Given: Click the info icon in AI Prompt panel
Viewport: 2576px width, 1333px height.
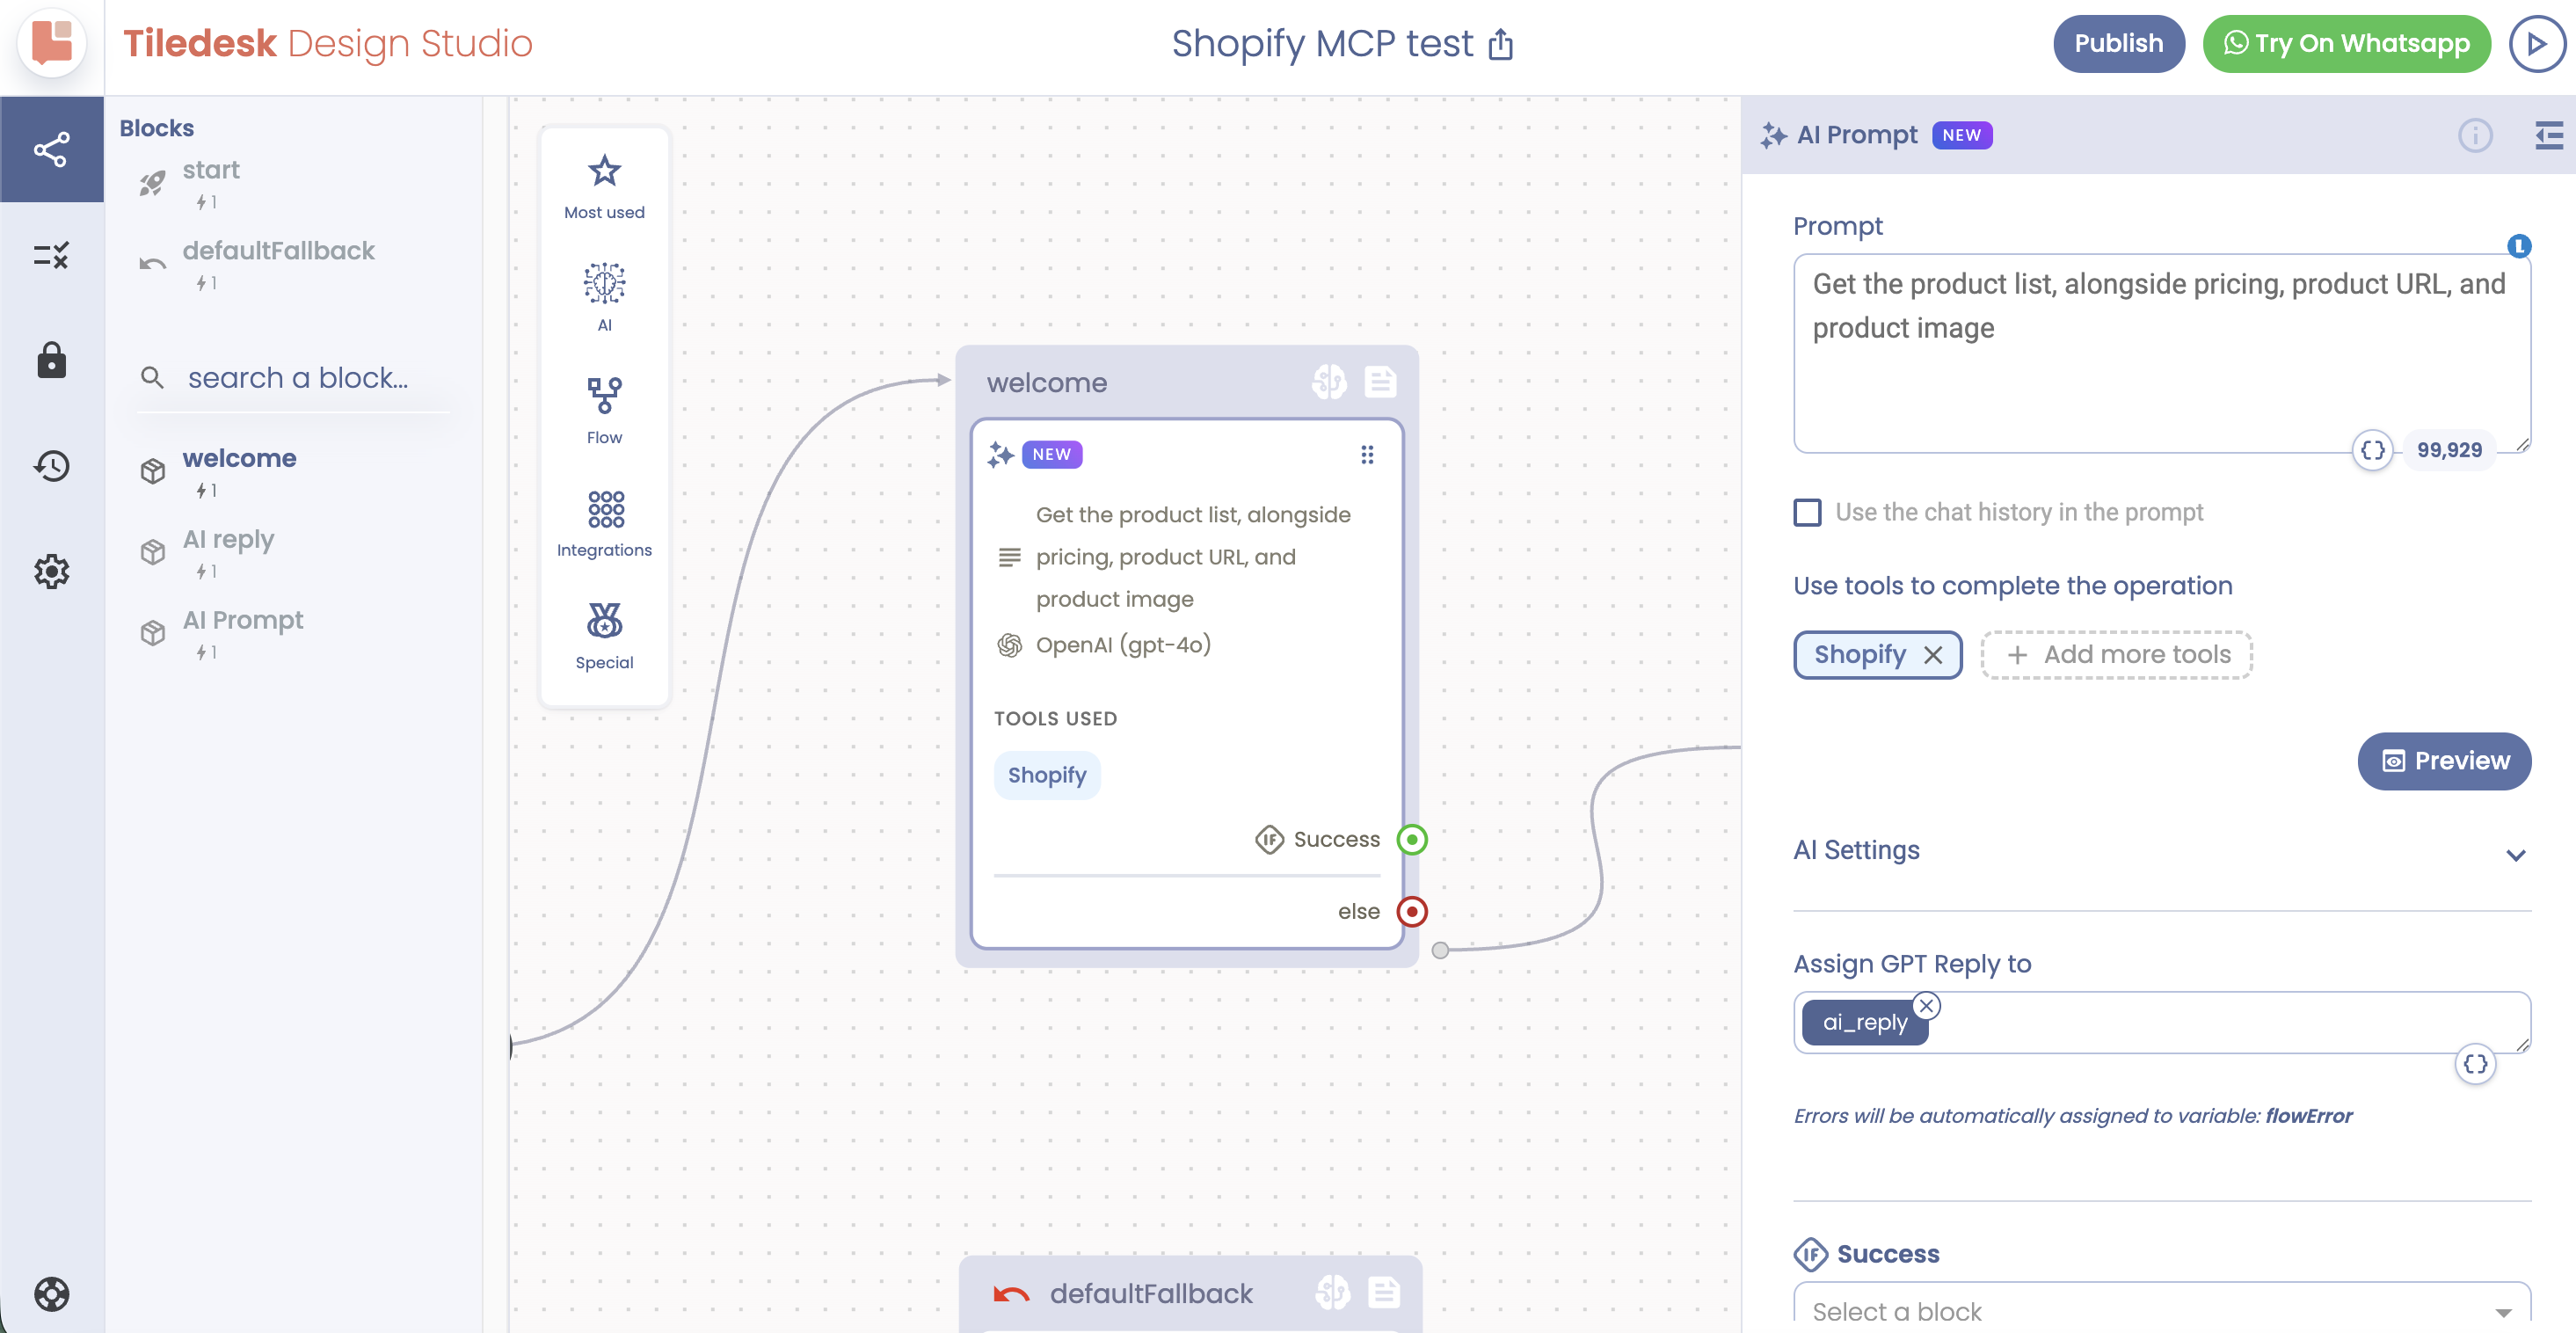Looking at the screenshot, I should pyautogui.click(x=2475, y=135).
